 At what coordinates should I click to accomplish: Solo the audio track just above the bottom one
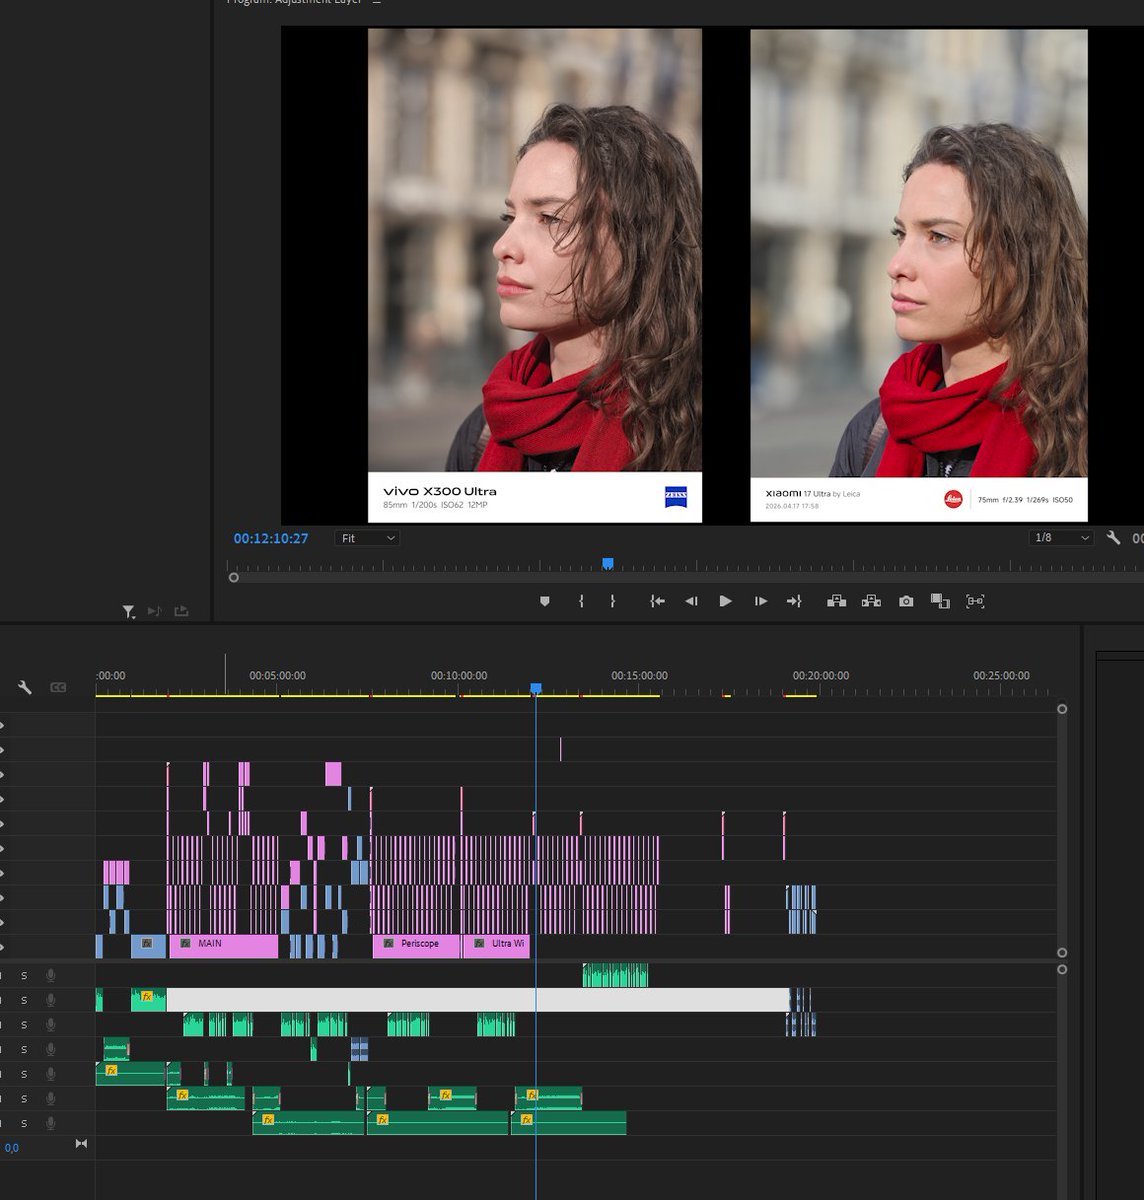click(24, 1099)
